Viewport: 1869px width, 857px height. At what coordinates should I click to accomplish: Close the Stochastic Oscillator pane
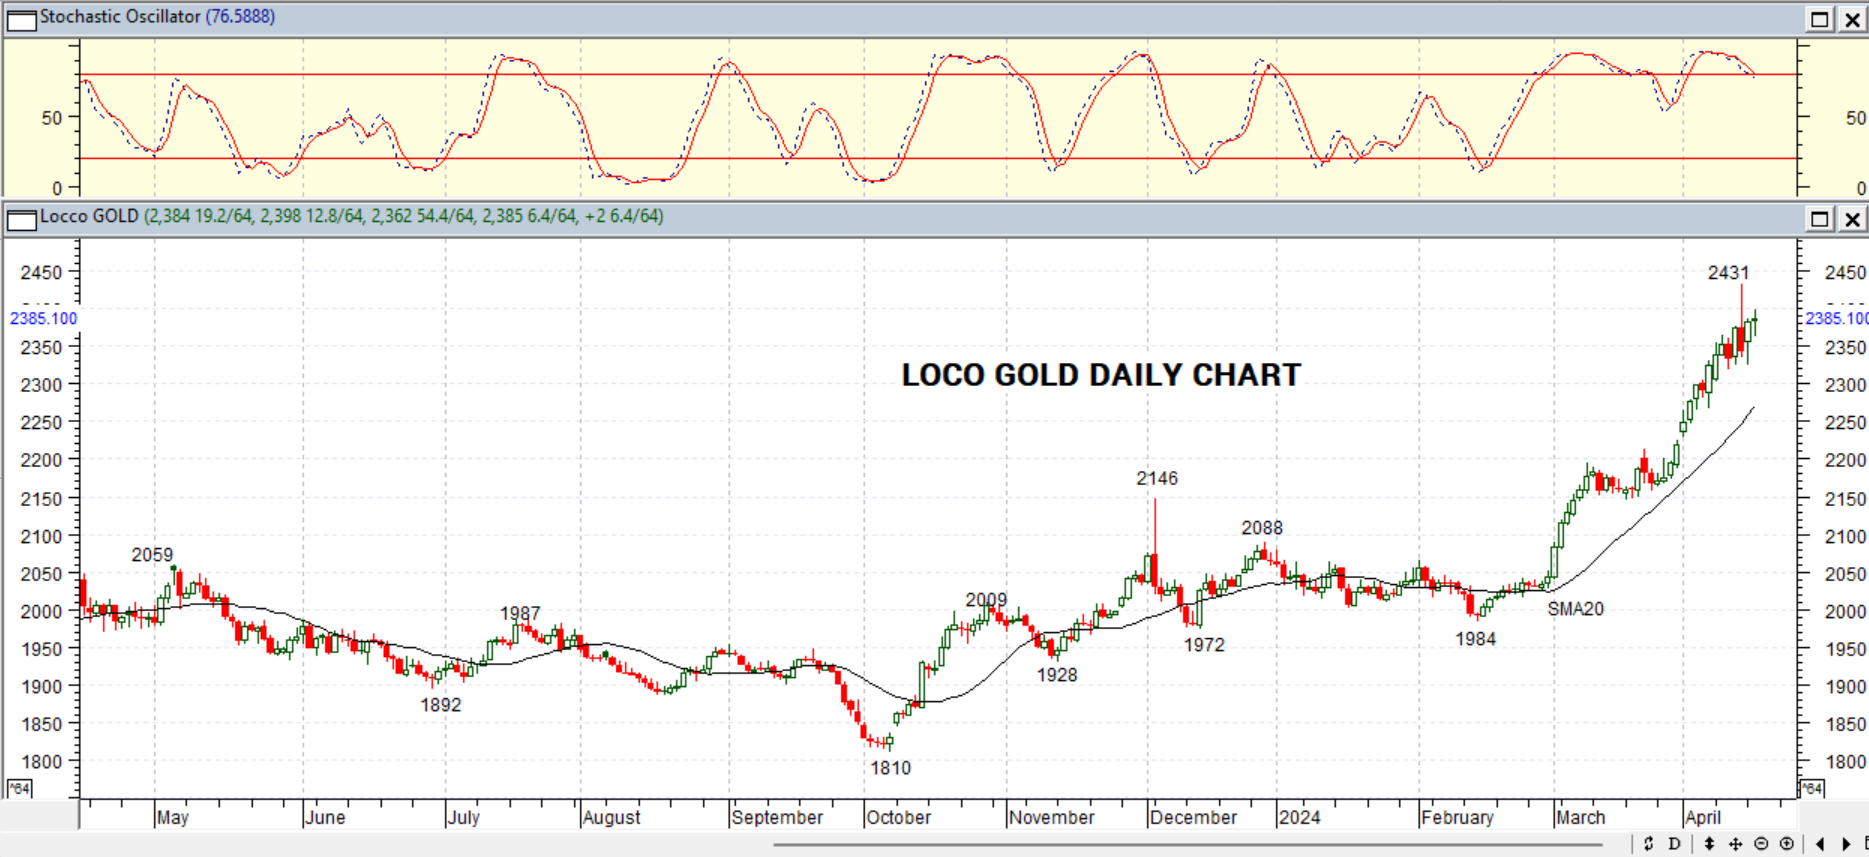point(1852,19)
